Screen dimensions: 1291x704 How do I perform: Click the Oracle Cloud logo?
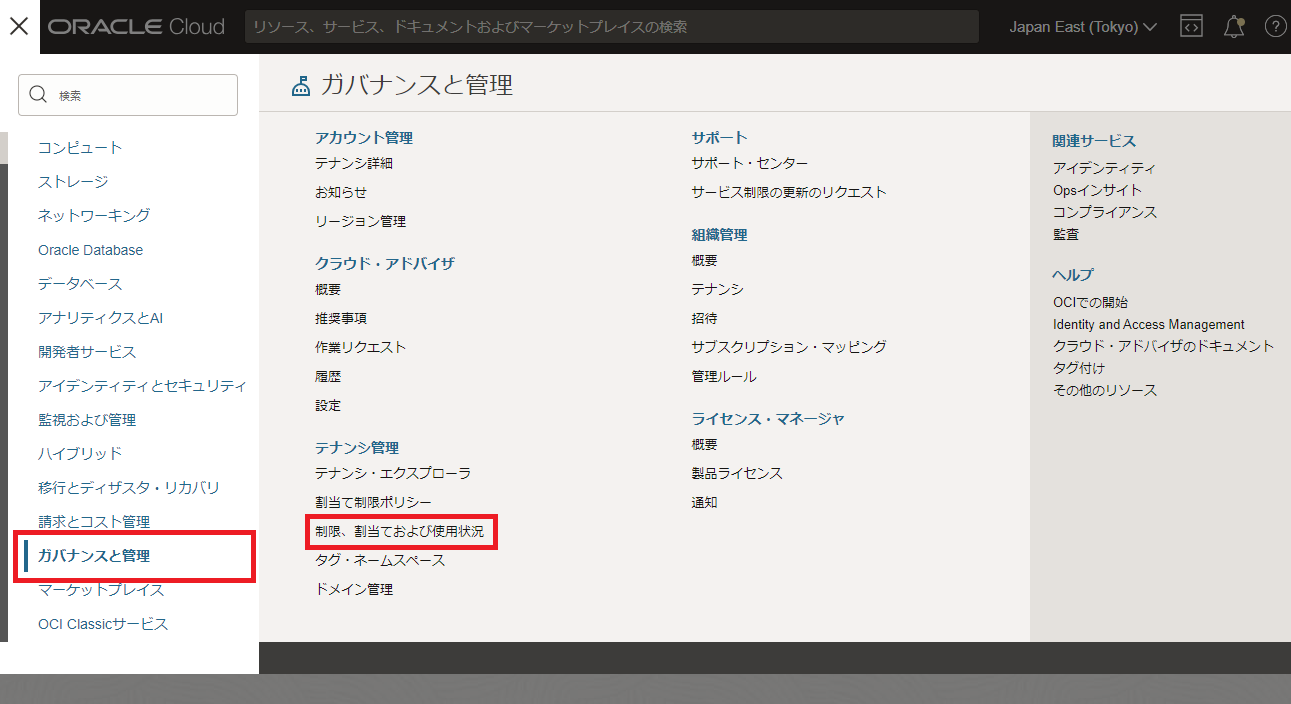(136, 27)
